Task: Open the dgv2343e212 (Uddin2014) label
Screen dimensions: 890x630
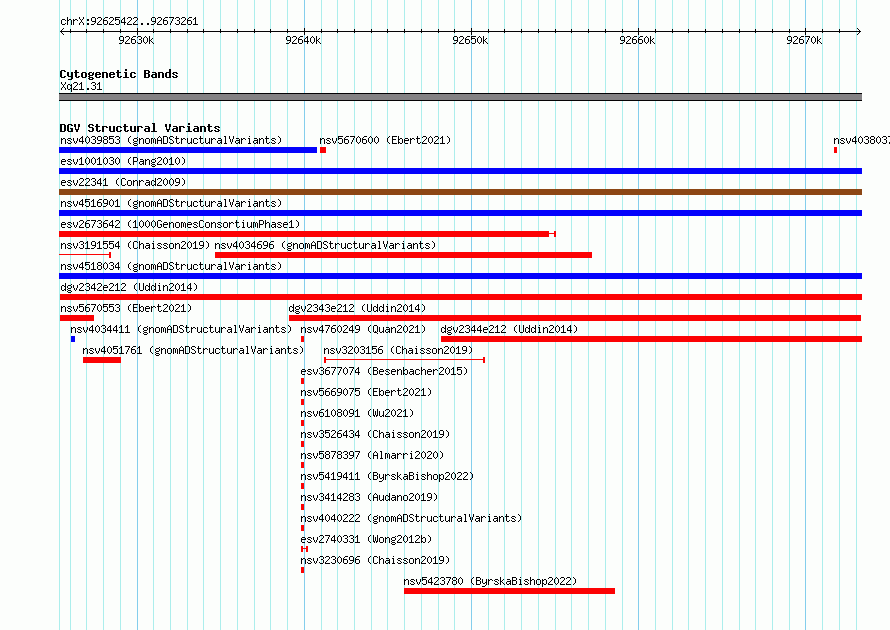Action: pos(357,308)
